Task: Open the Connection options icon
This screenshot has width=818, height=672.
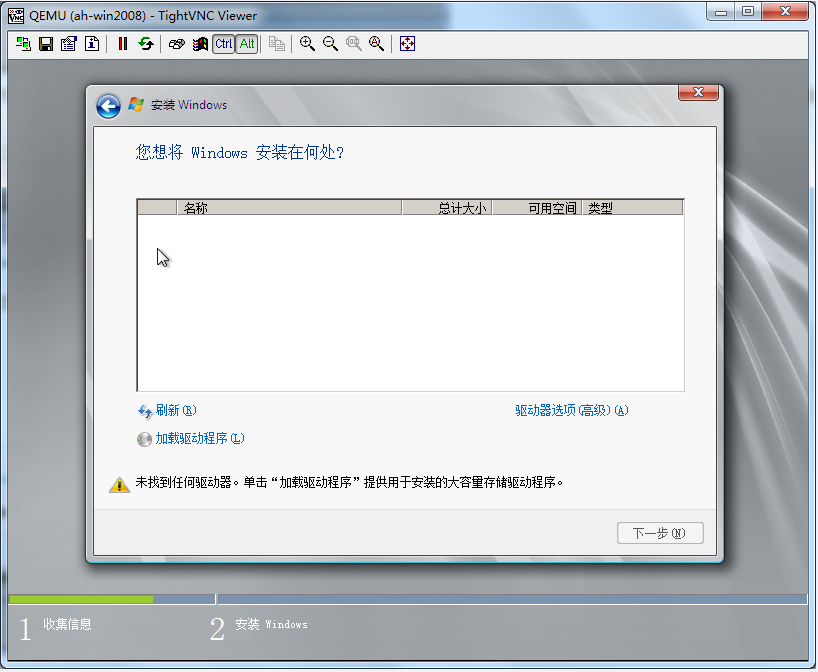Action: (69, 44)
